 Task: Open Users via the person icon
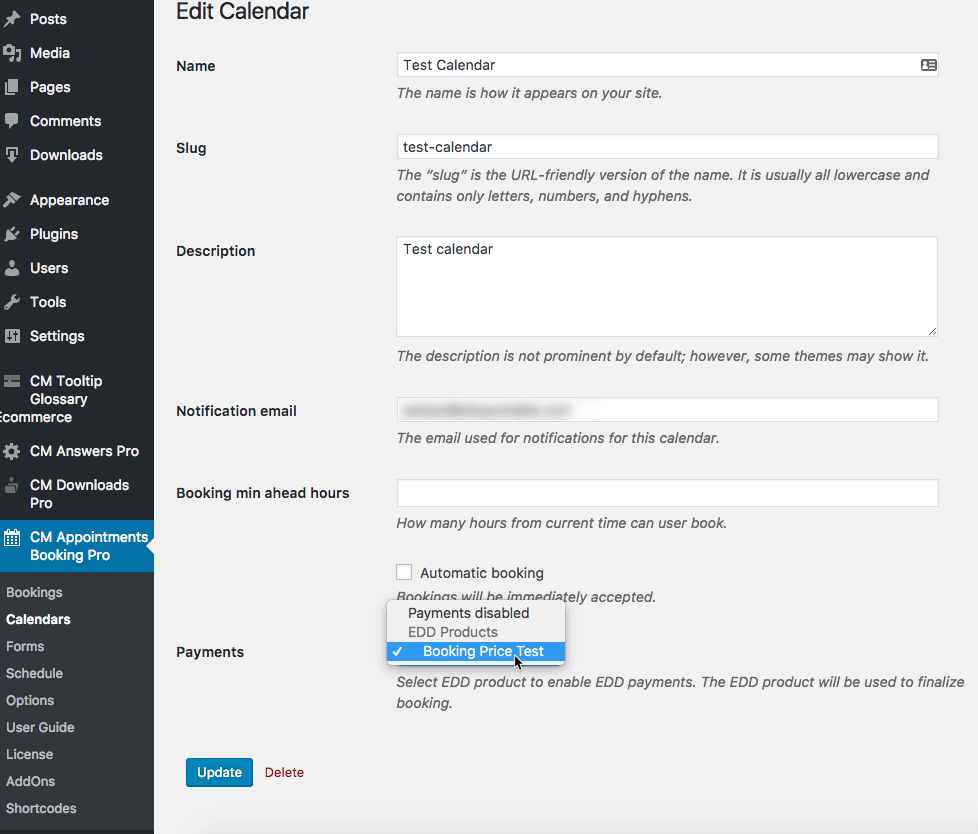point(12,268)
